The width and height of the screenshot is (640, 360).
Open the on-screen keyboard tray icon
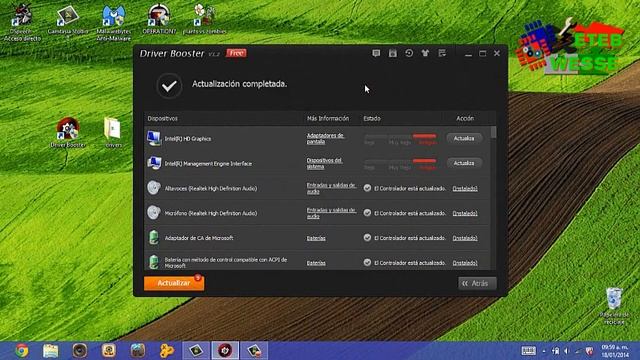pyautogui.click(x=529, y=351)
